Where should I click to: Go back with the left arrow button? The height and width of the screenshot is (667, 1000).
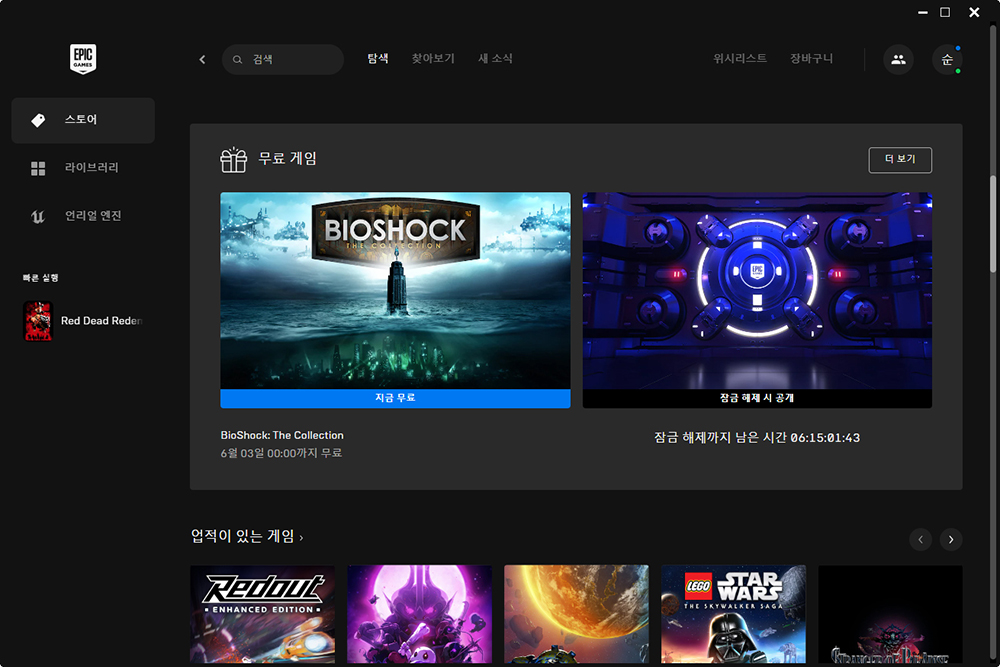(x=202, y=59)
